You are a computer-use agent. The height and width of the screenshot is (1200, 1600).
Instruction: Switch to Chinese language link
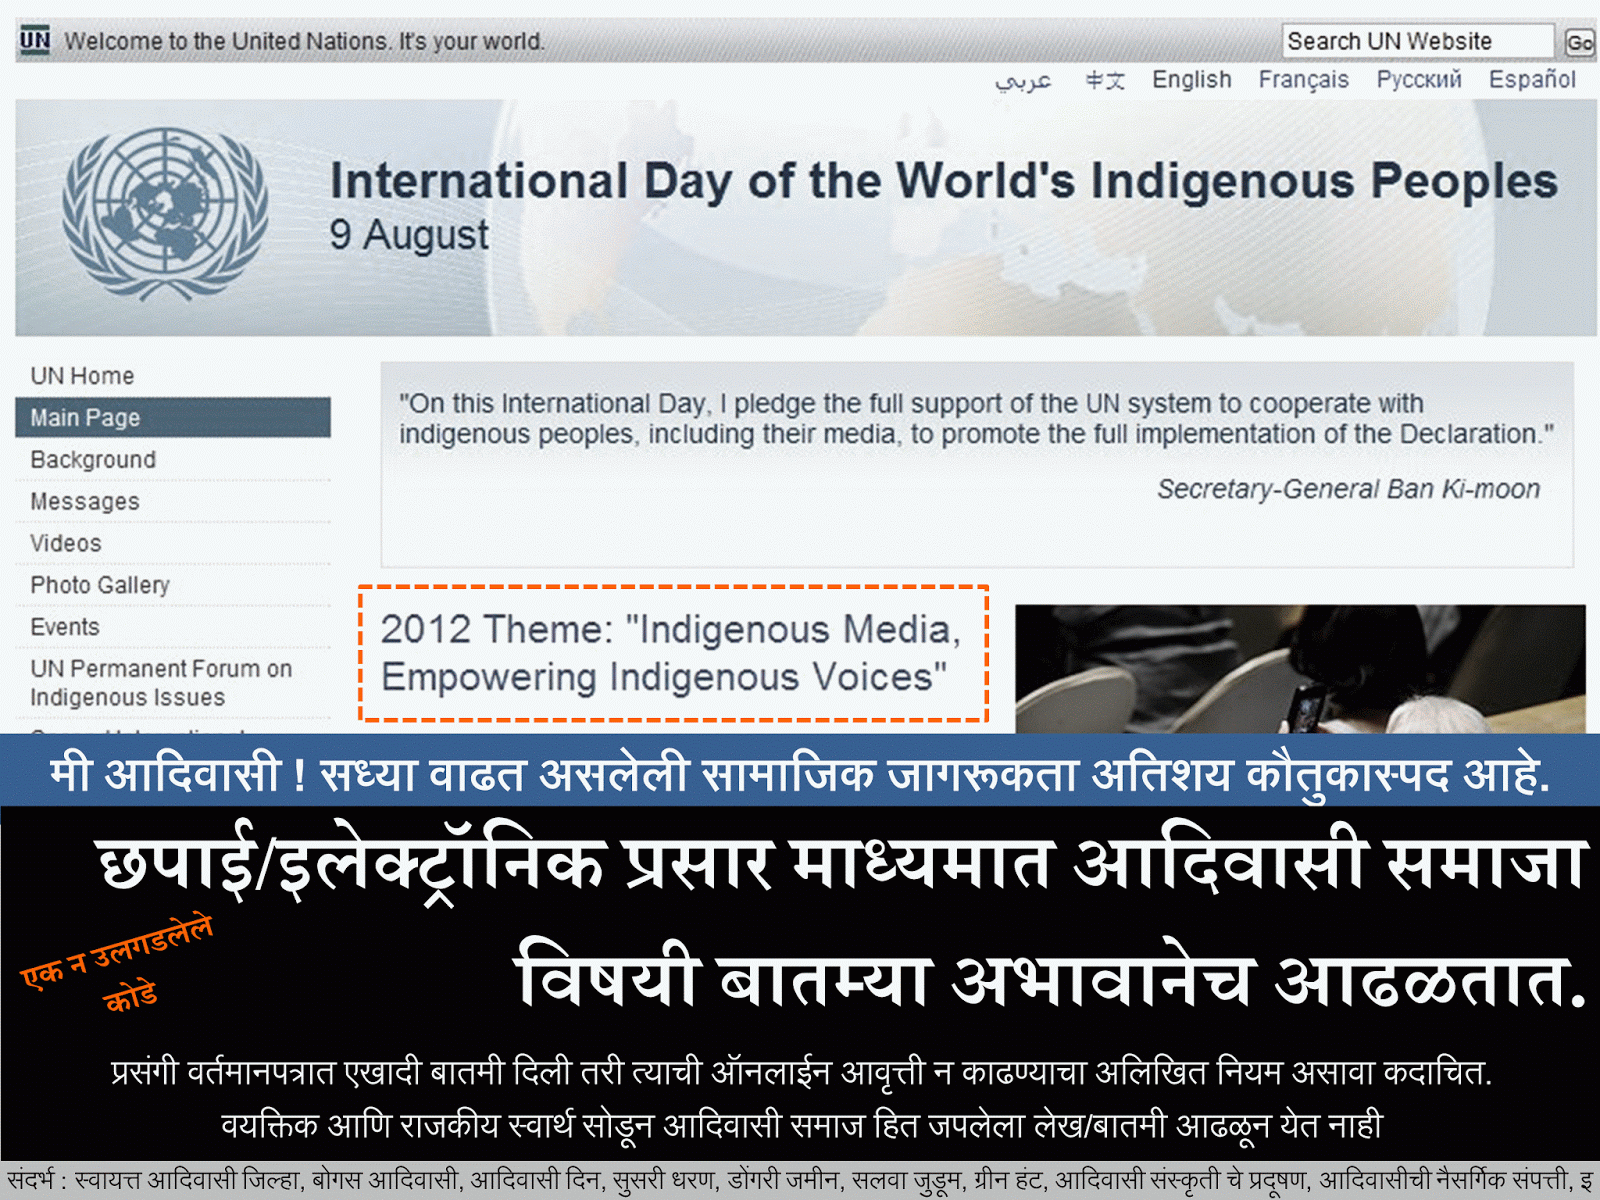tap(1105, 80)
